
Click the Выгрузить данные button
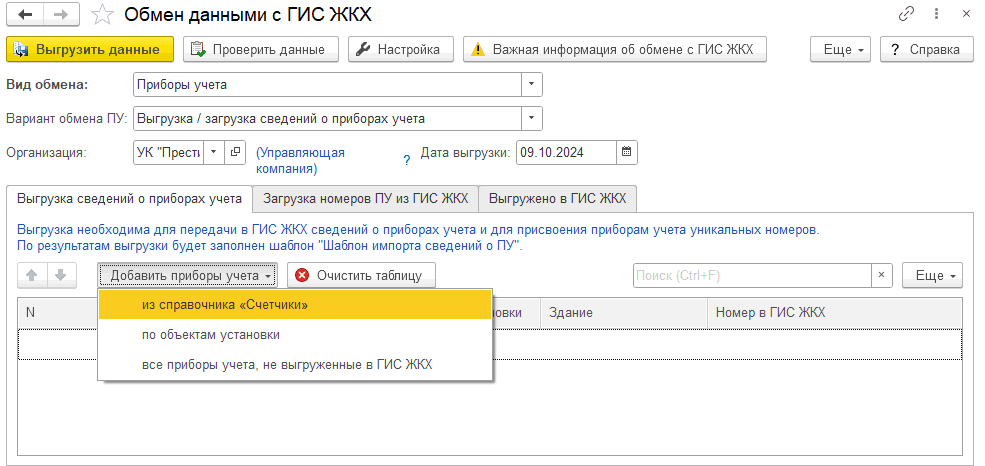(90, 49)
